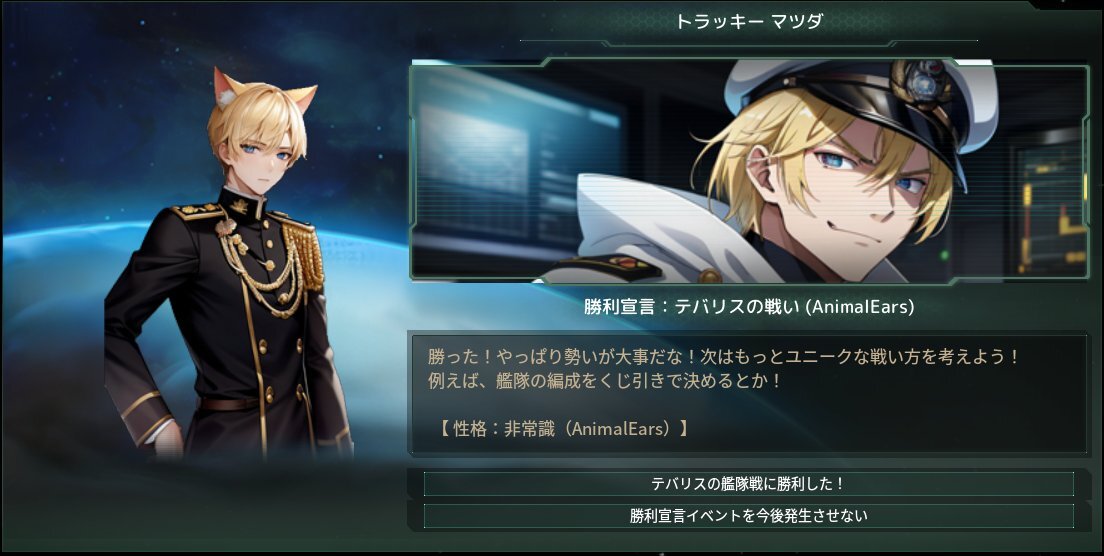Click the officer's right cat ear
1104x556 pixels.
point(301,99)
